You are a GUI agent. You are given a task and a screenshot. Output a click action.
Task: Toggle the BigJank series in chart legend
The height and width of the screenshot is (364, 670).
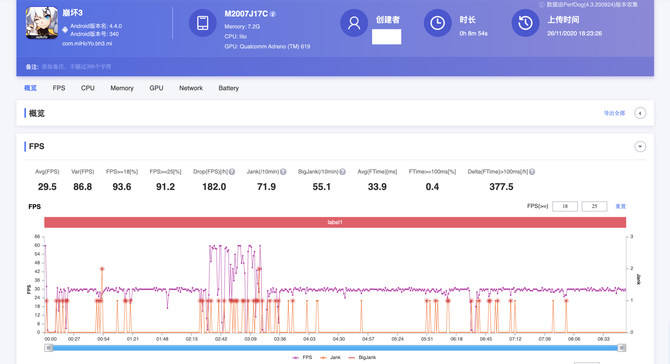tap(362, 357)
